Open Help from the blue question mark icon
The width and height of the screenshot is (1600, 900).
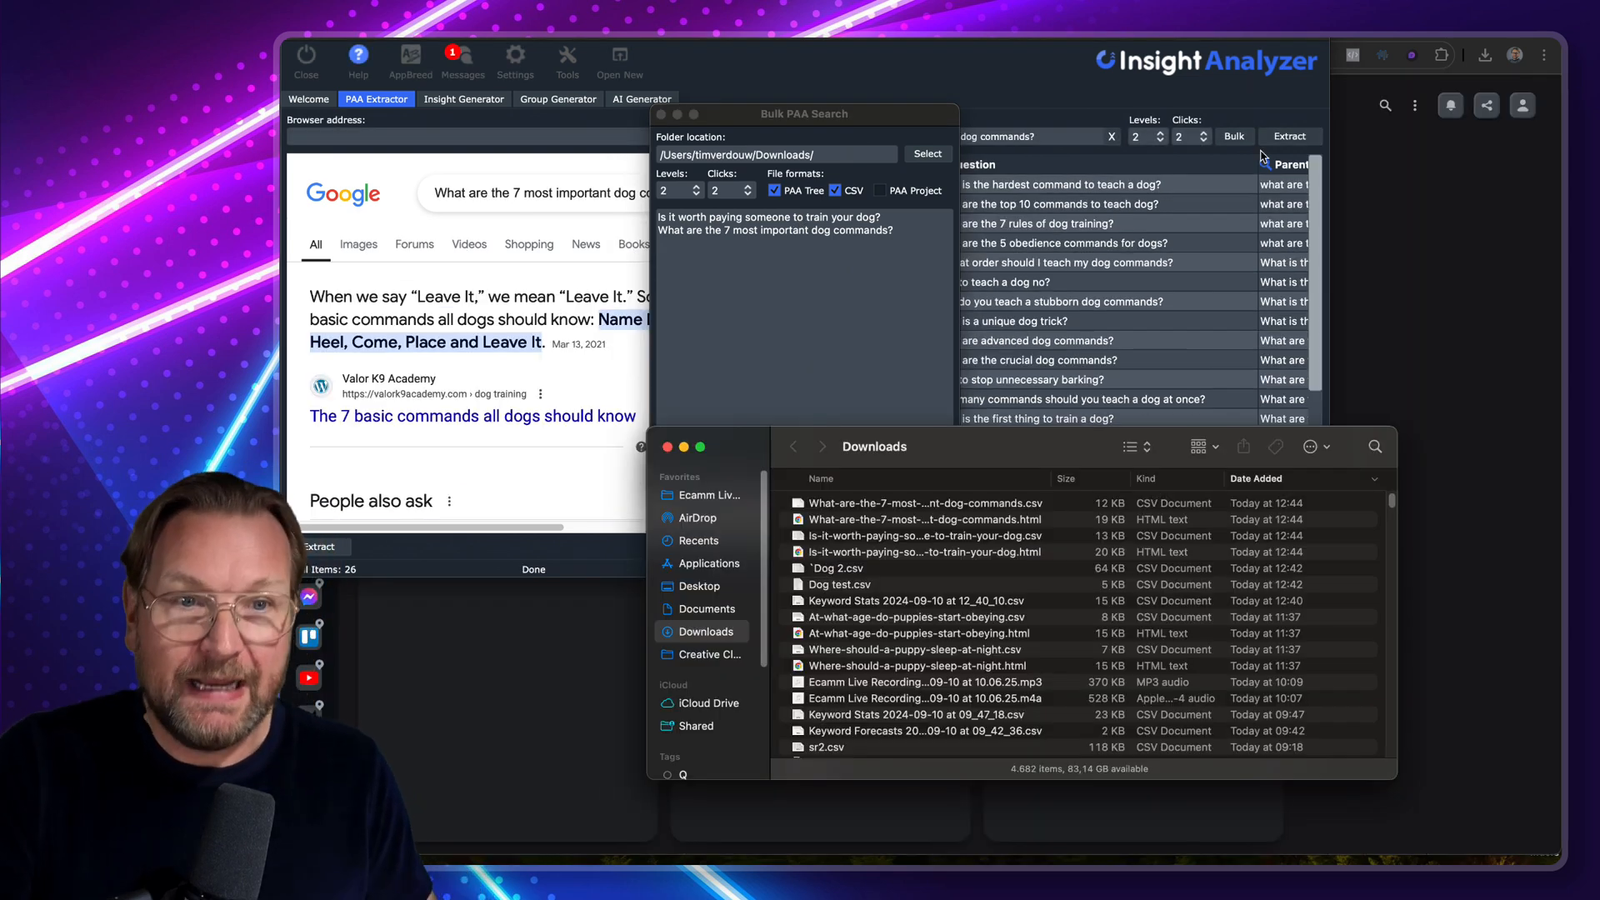coord(358,55)
